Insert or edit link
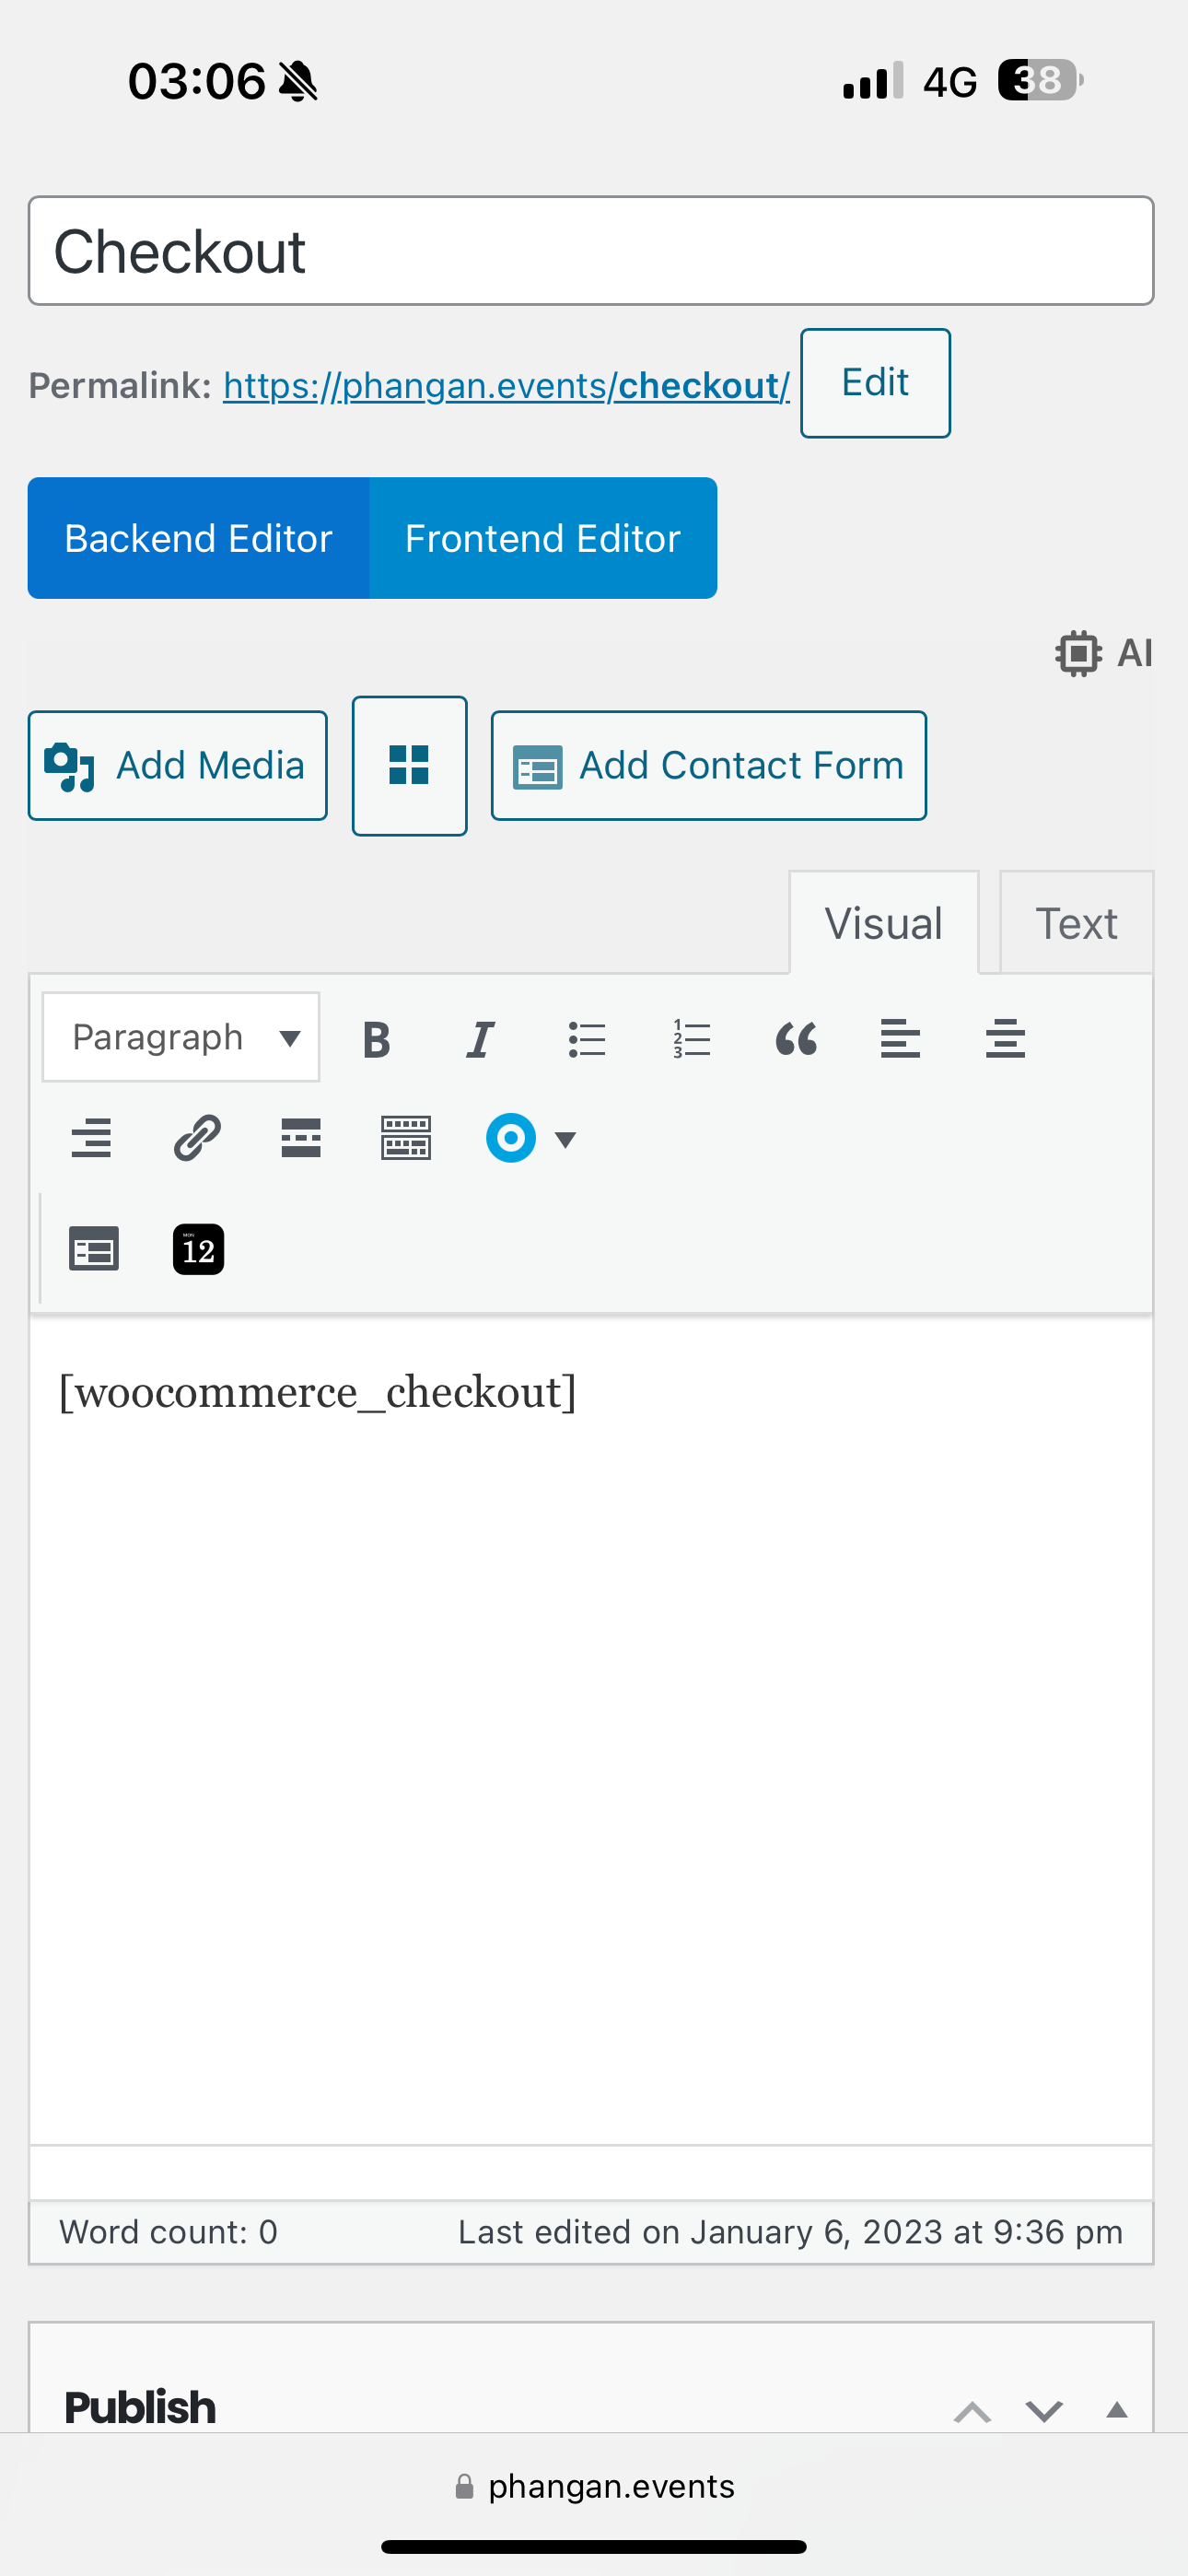Viewport: 1188px width, 2576px height. pos(197,1138)
